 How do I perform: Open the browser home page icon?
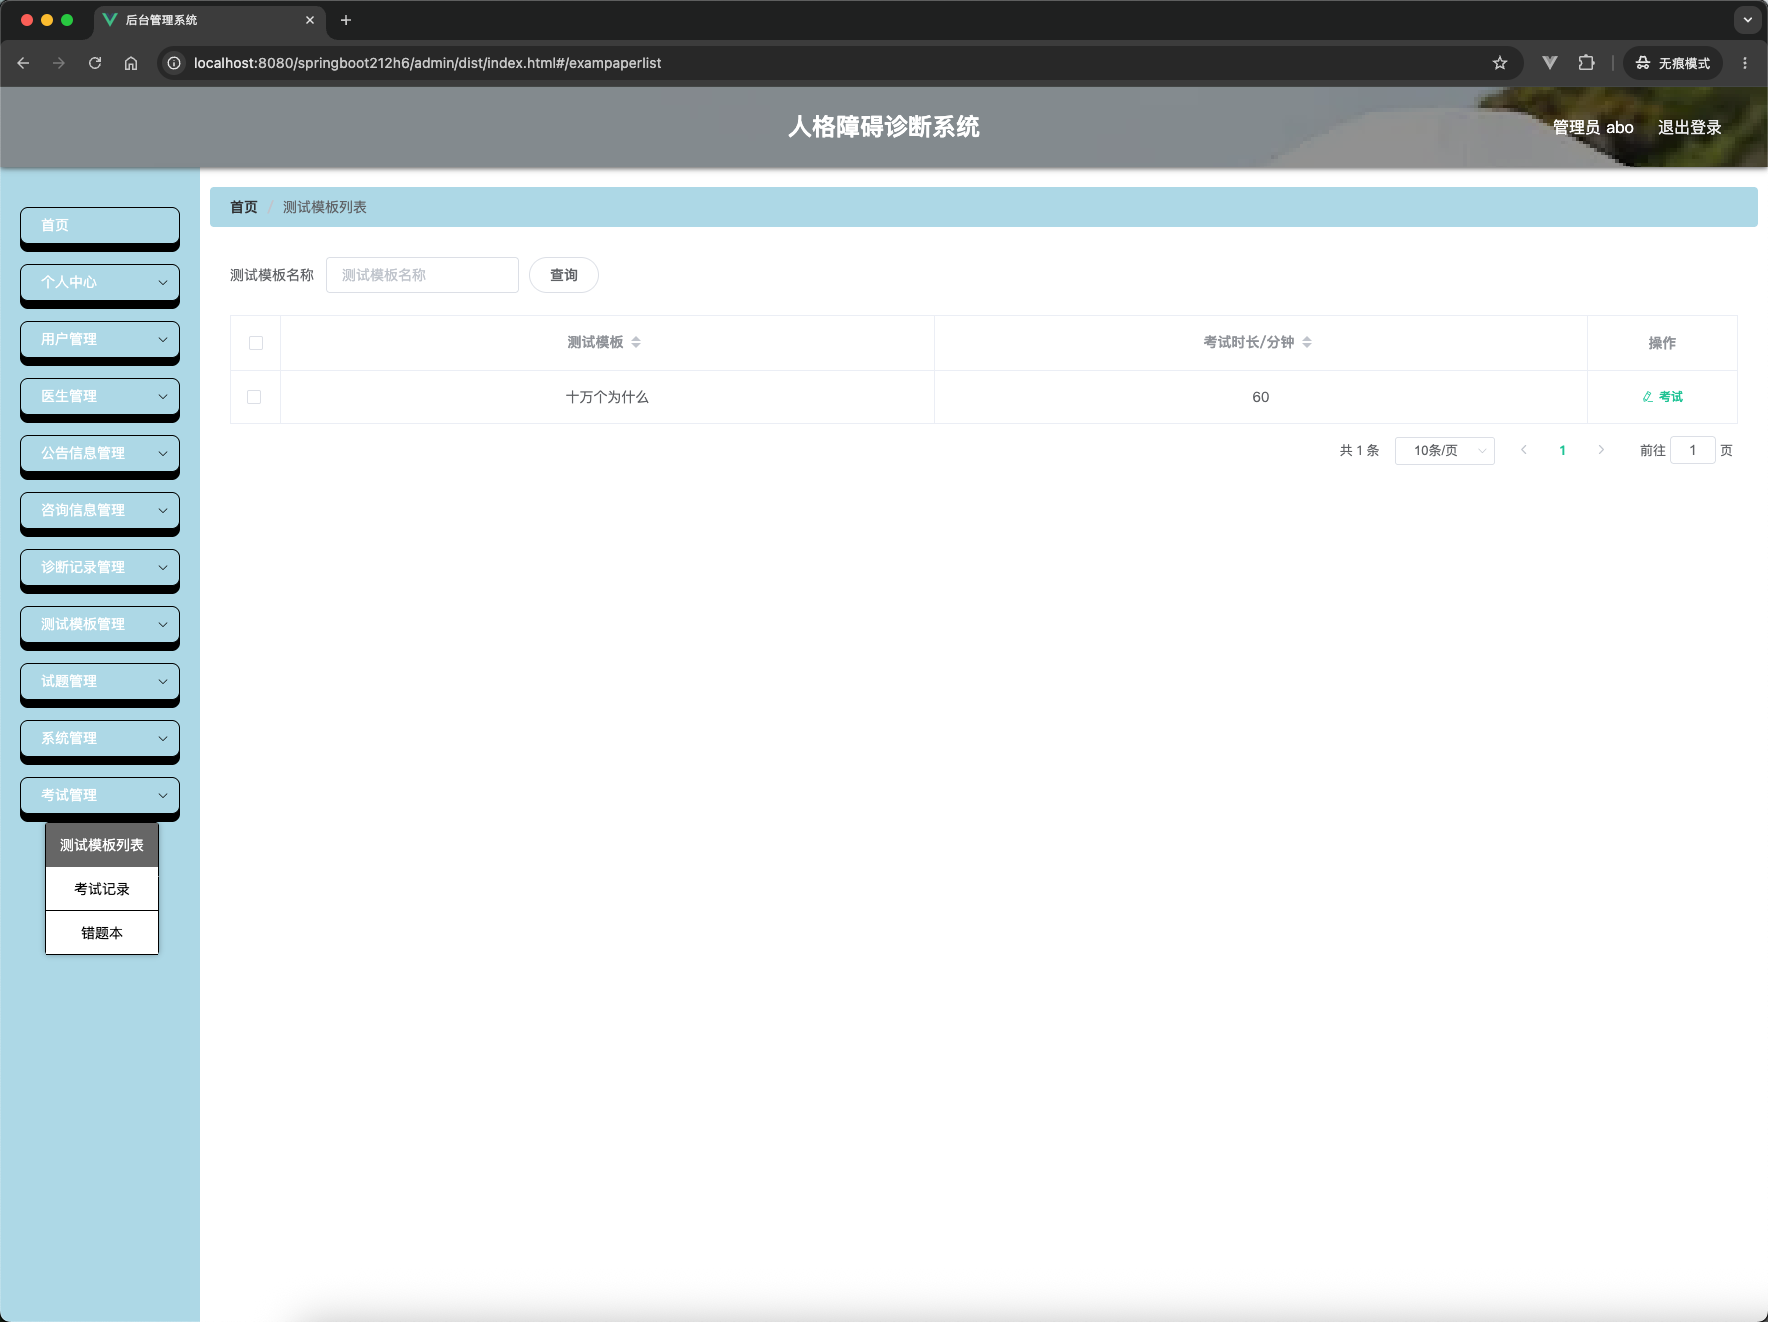pos(131,63)
